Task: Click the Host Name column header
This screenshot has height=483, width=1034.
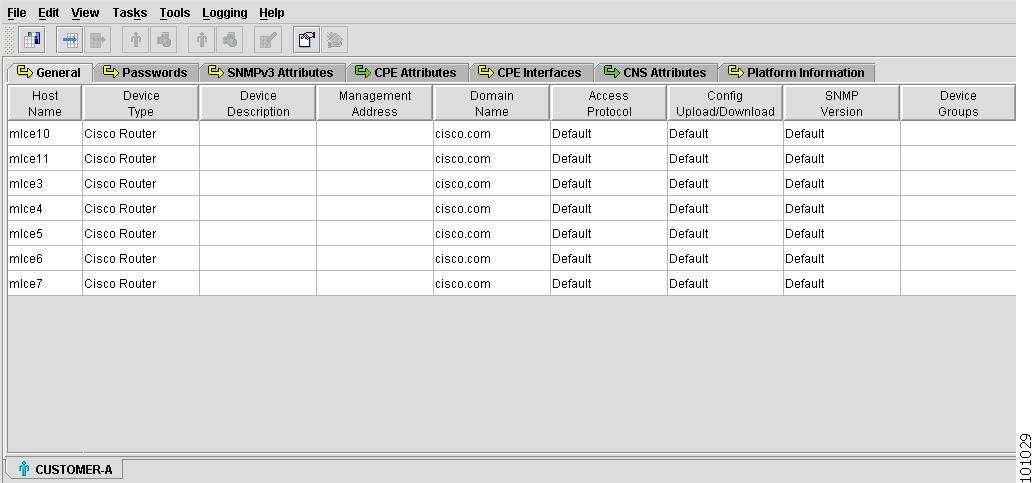Action: pos(45,104)
